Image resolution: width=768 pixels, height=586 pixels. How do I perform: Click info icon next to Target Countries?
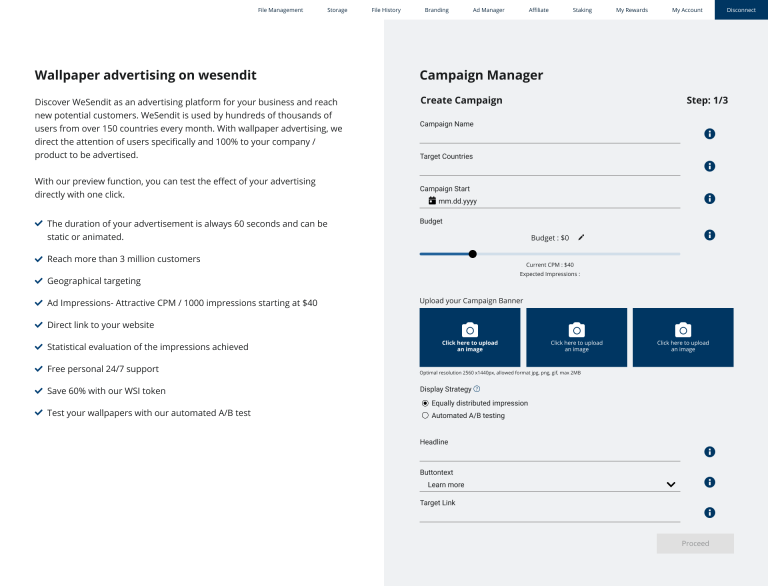point(709,166)
